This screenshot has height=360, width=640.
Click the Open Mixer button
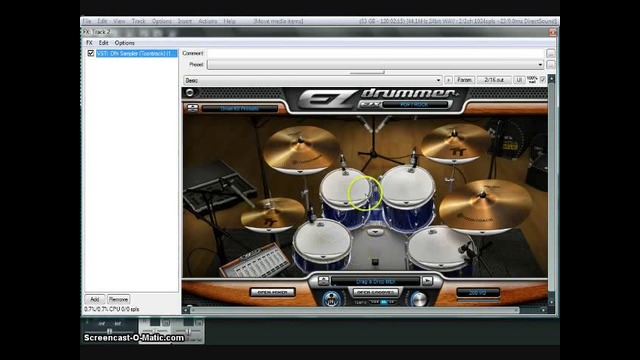273,292
